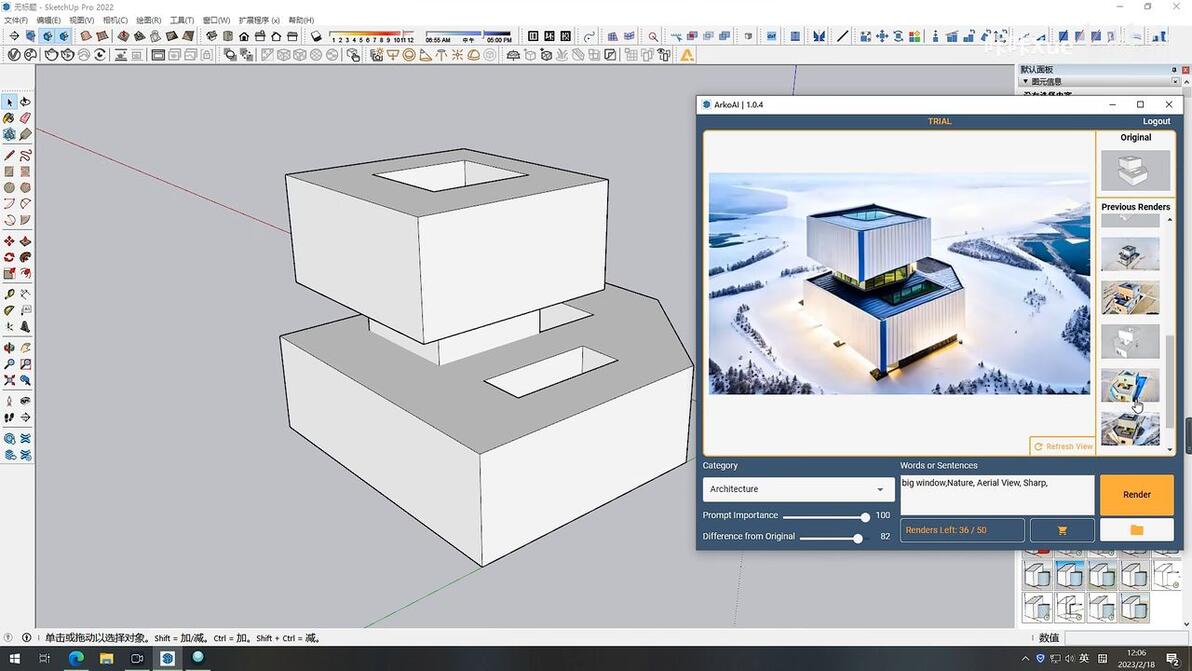Open the 文件(F) menu
This screenshot has width=1192, height=671.
click(16, 20)
